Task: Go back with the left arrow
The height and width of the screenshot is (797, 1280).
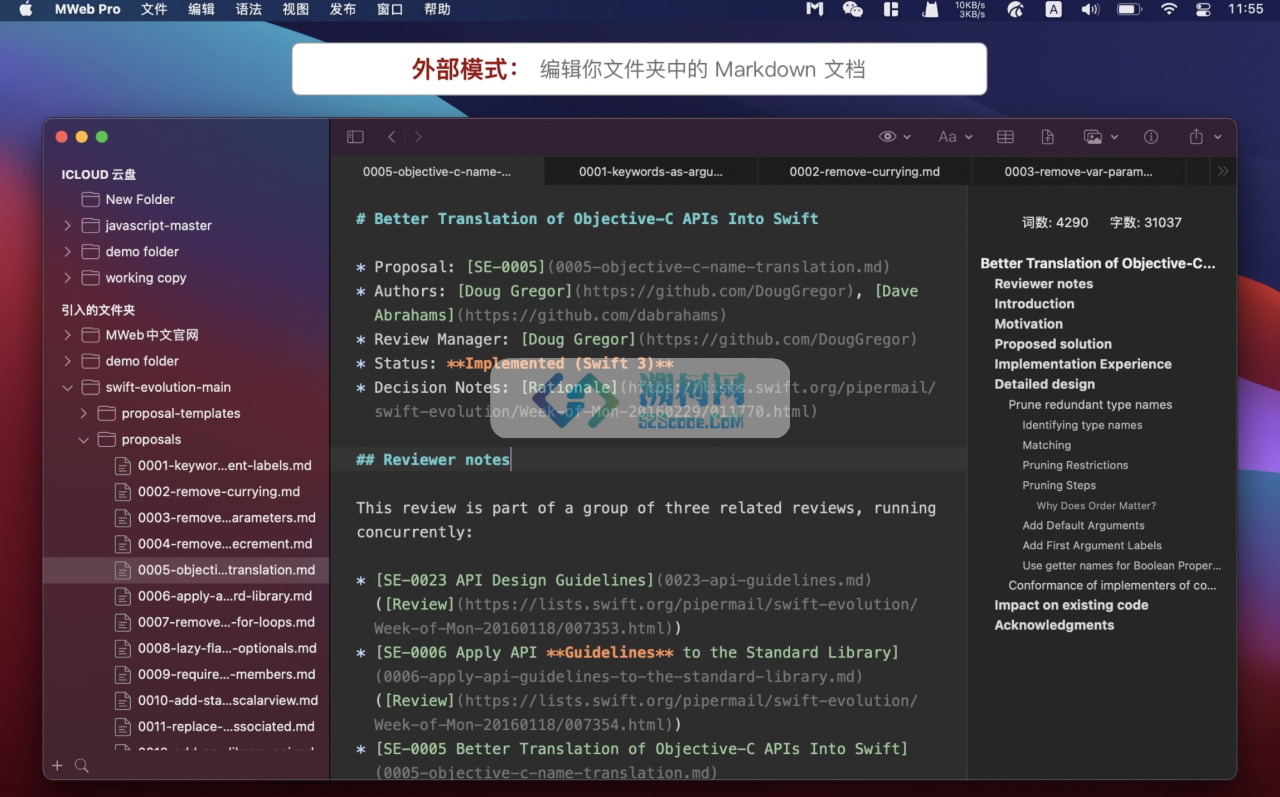Action: coord(392,137)
